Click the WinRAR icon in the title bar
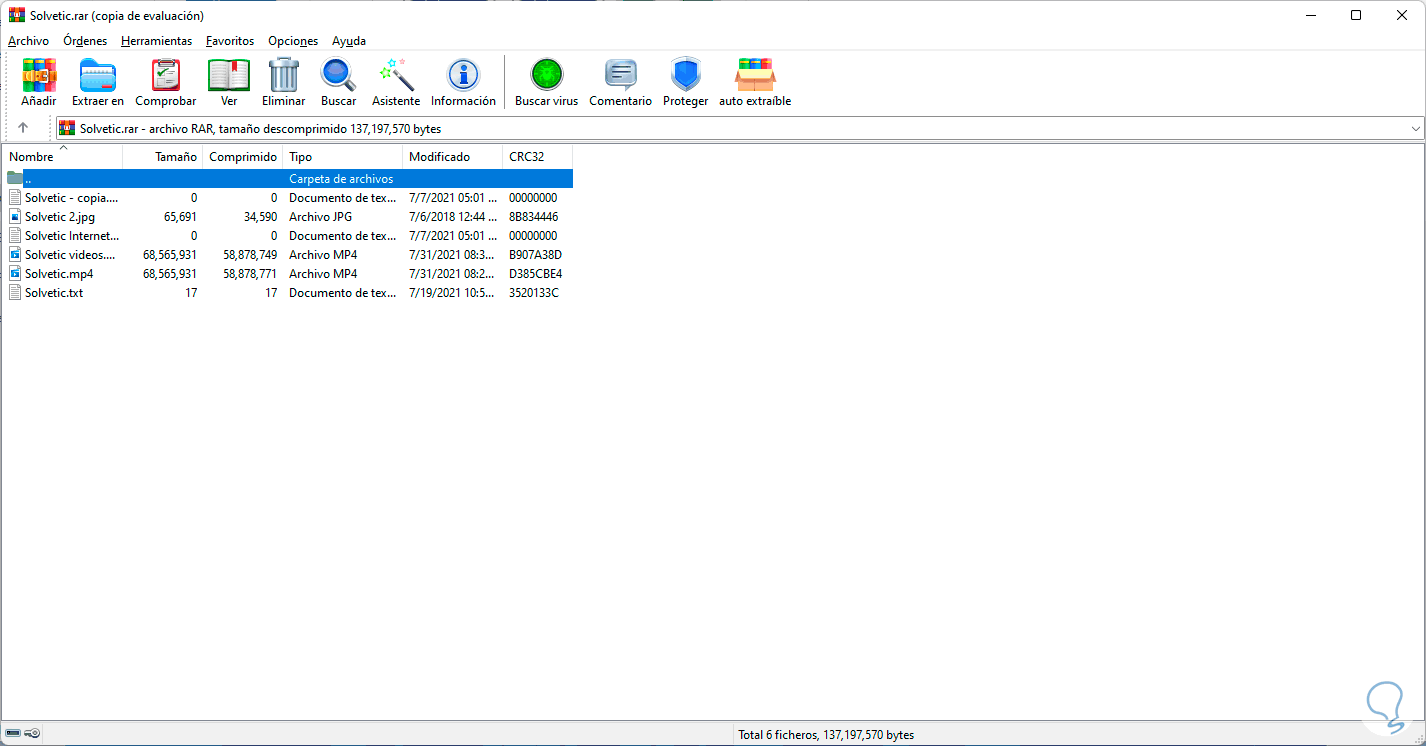 pyautogui.click(x=16, y=15)
